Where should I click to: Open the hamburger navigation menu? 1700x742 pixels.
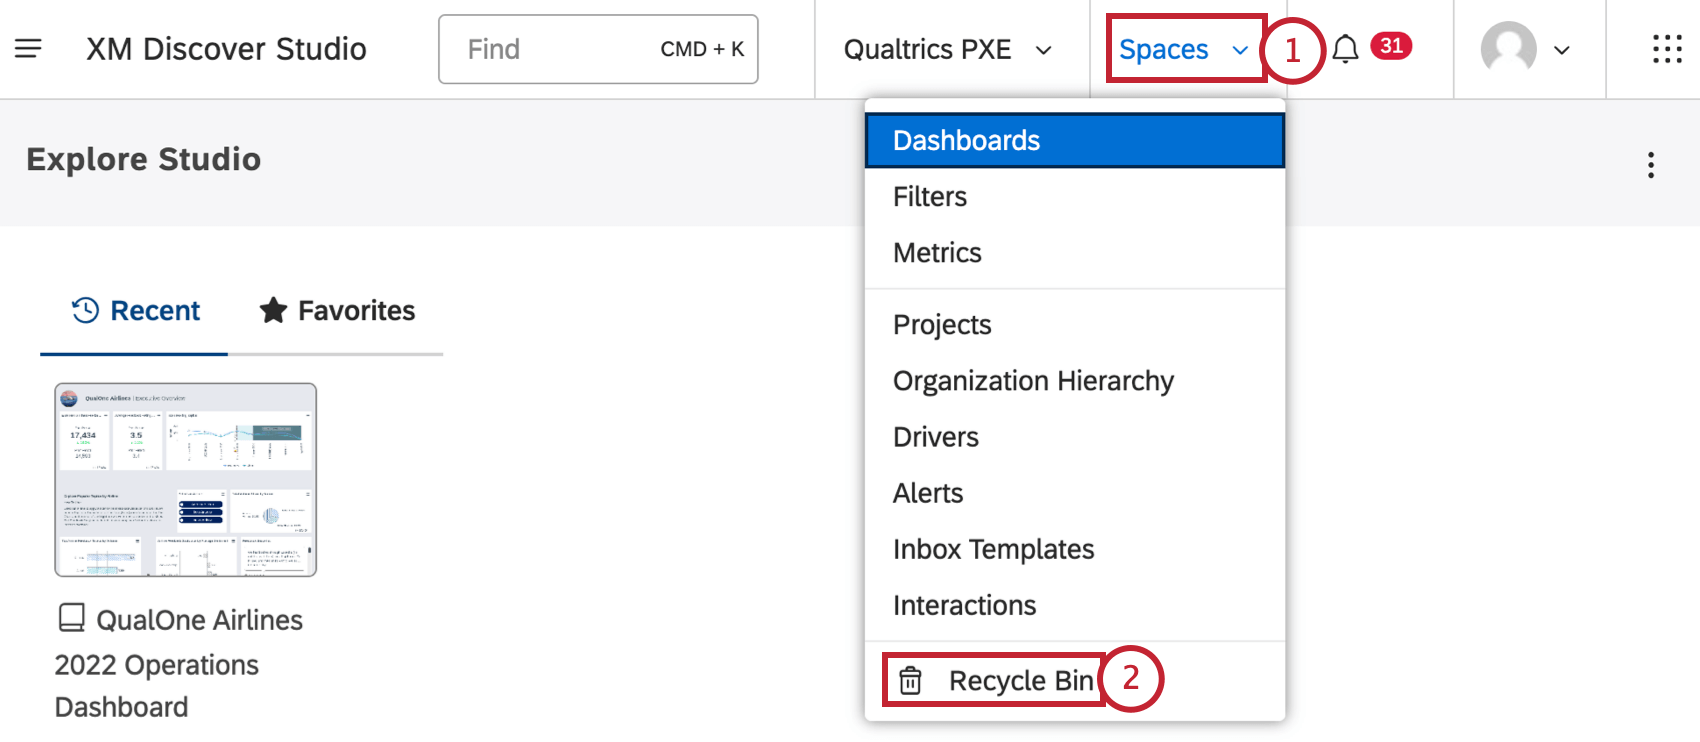coord(28,48)
